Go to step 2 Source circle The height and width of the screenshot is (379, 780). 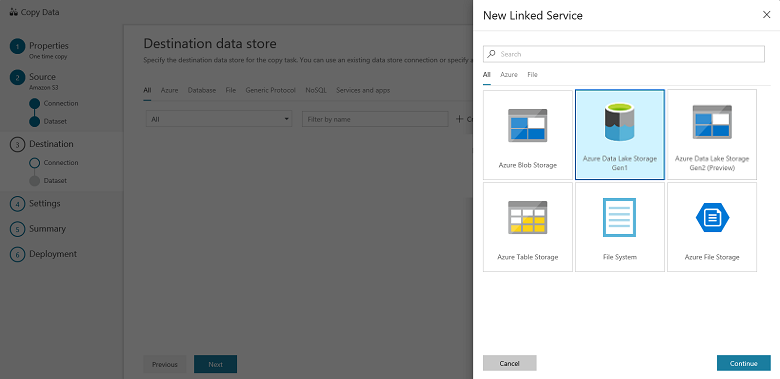coord(17,78)
